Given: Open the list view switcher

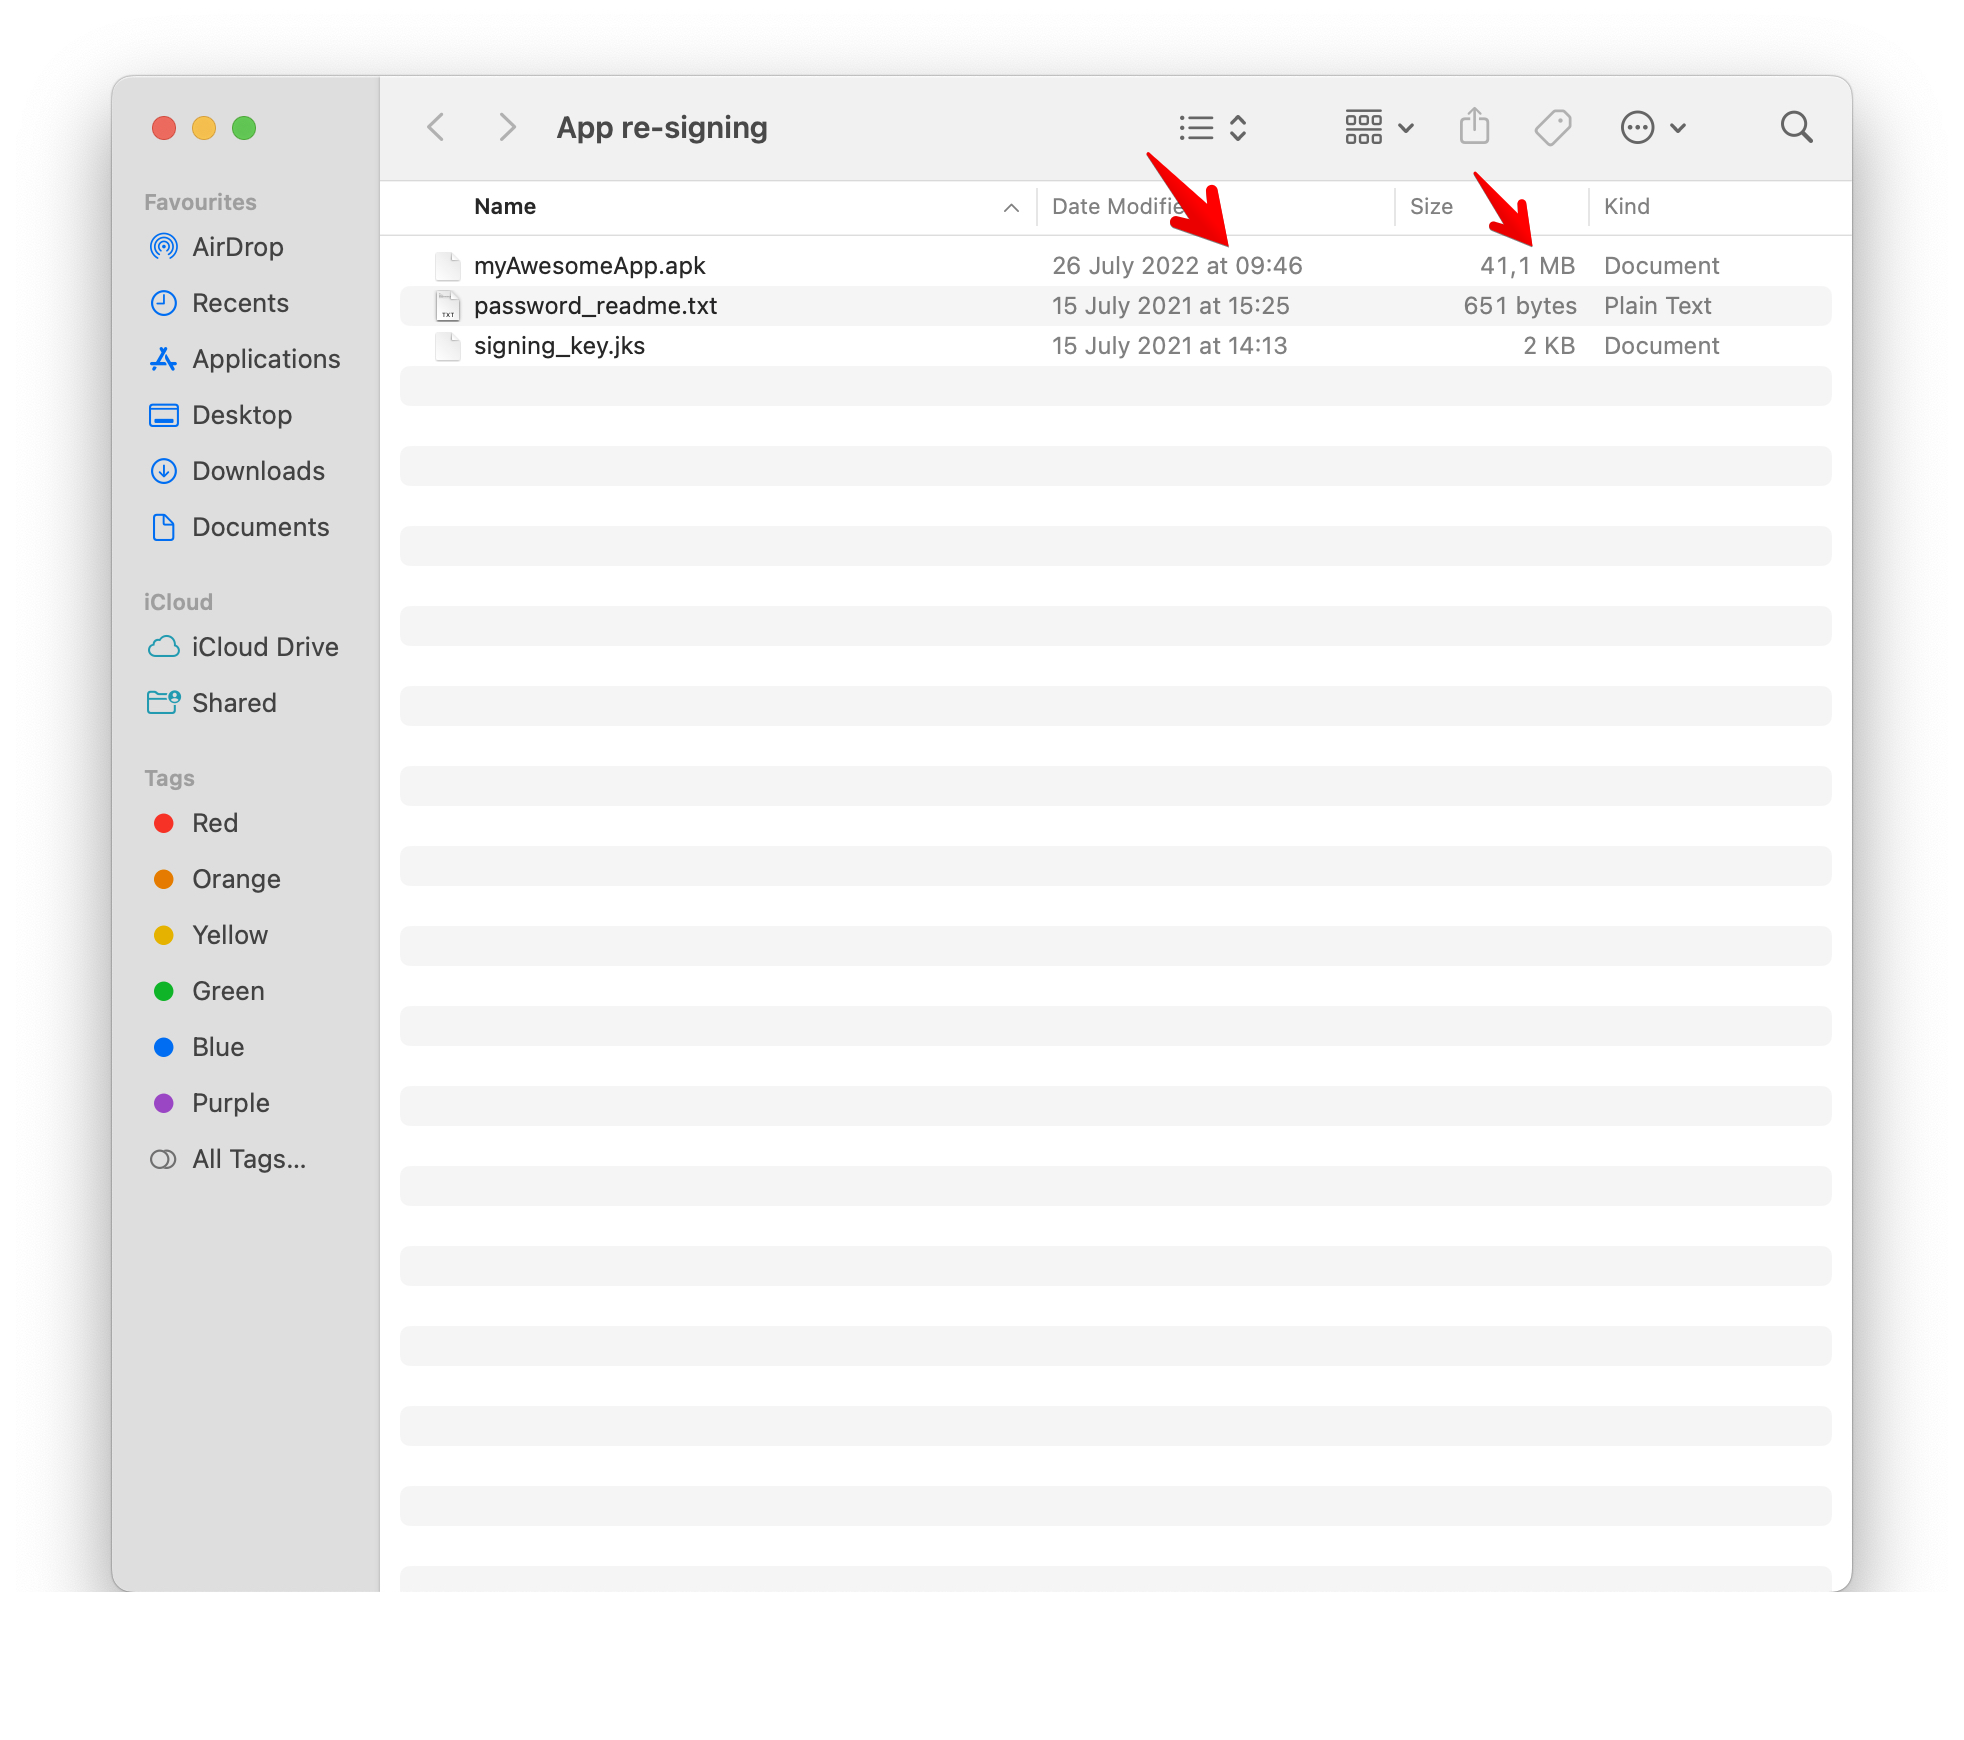Looking at the screenshot, I should tap(1213, 127).
